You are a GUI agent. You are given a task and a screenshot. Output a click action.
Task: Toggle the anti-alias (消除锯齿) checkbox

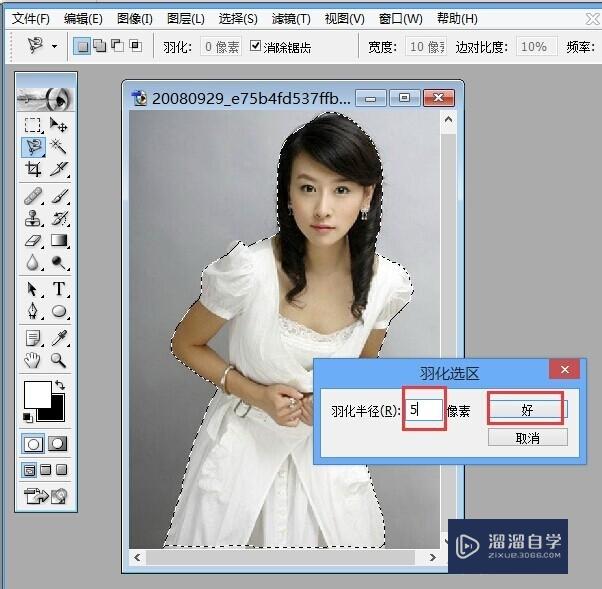255,46
